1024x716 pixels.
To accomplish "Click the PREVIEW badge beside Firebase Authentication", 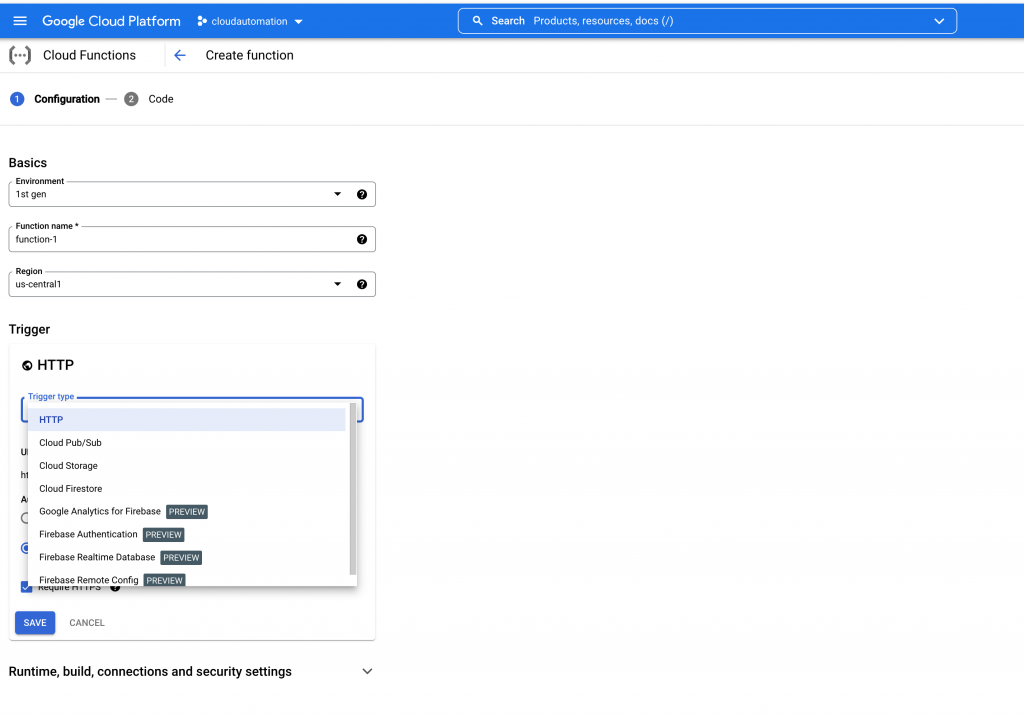I will (x=163, y=535).
